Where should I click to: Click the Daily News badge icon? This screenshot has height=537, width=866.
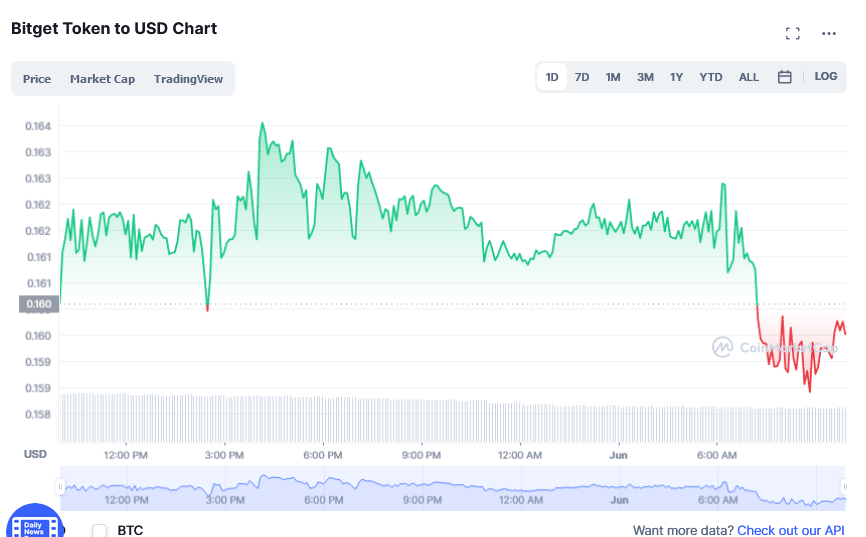[34, 522]
